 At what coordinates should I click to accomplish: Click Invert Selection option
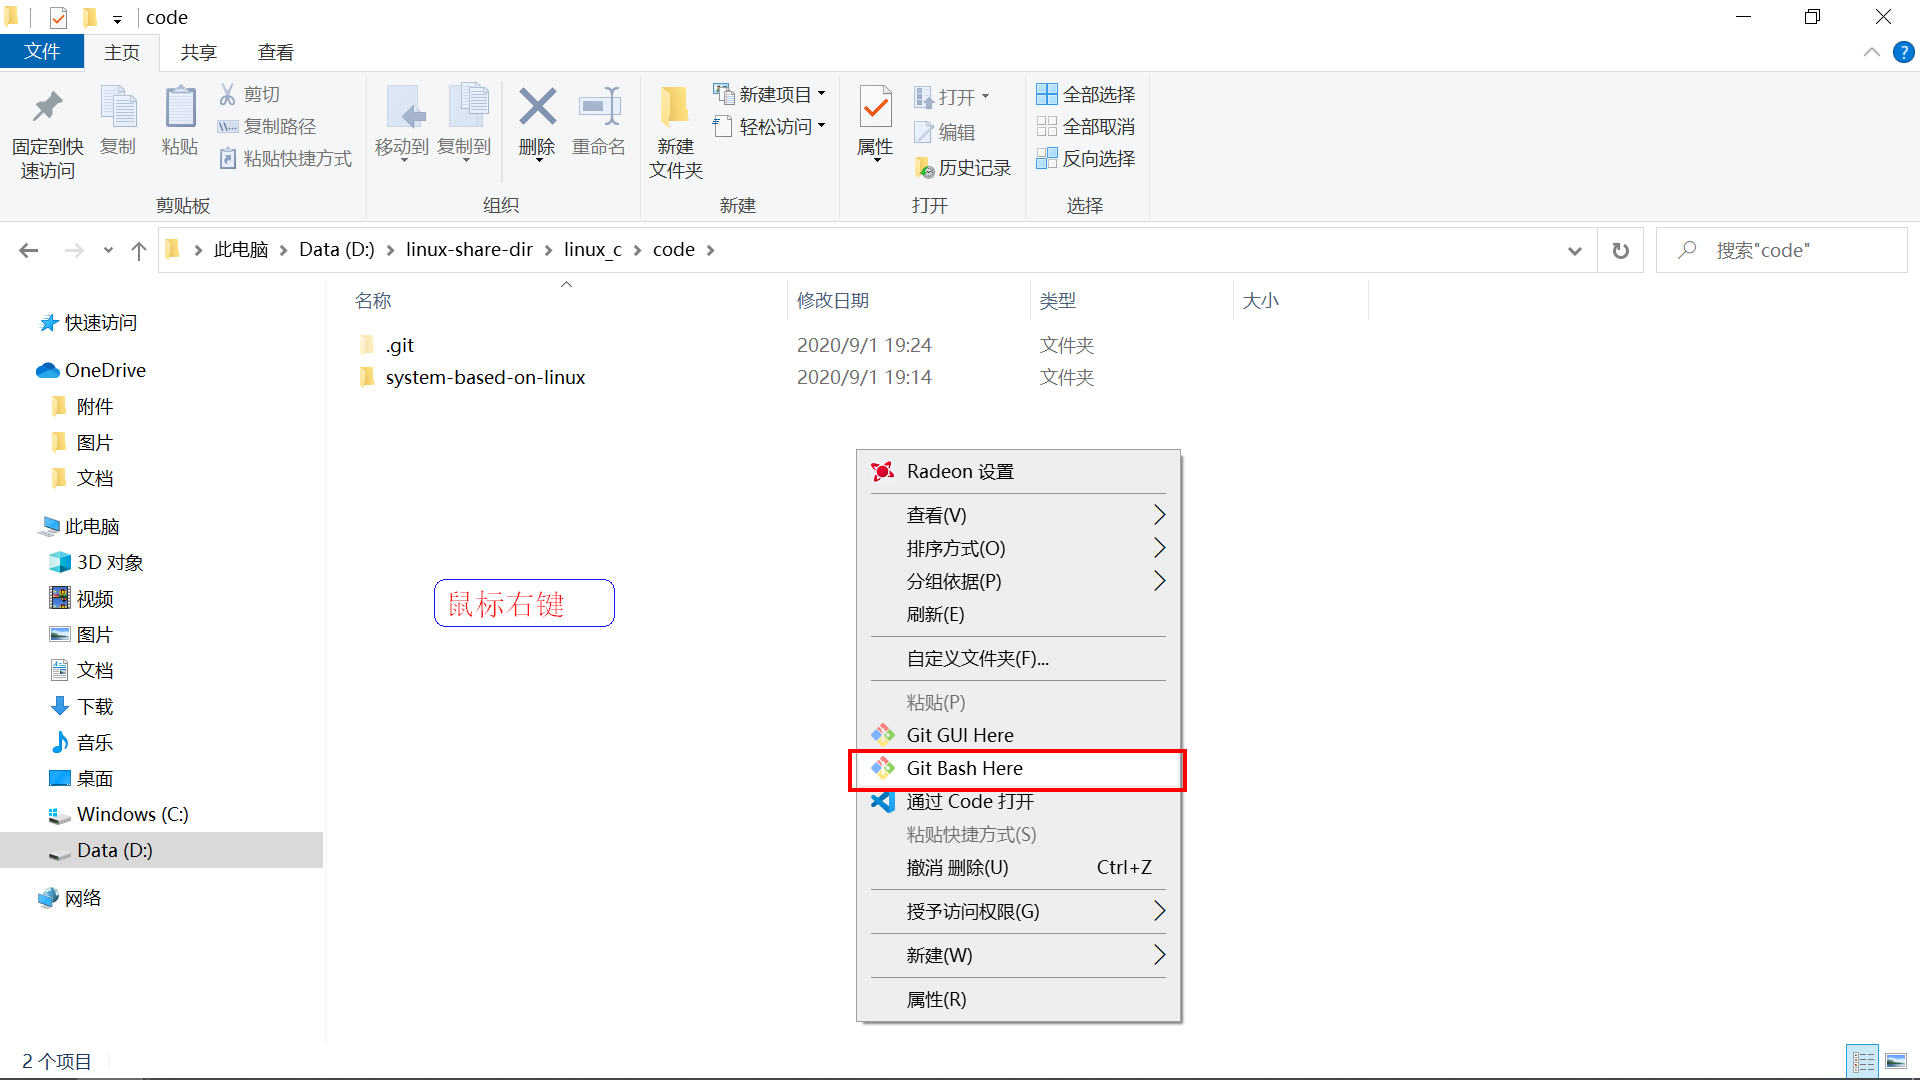(1097, 158)
